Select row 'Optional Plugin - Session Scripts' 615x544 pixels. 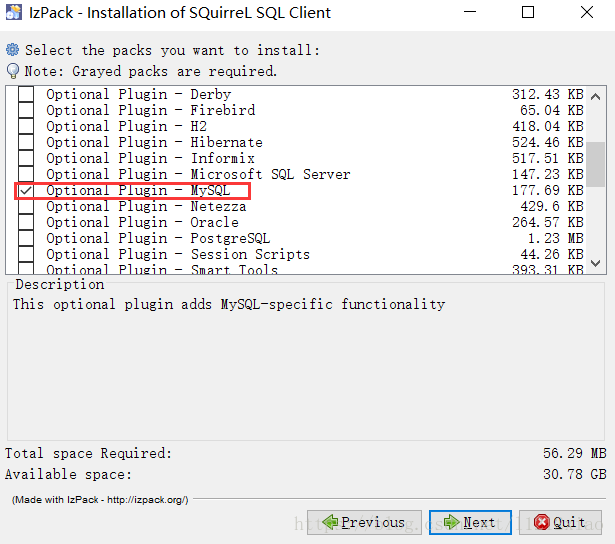click(x=296, y=255)
